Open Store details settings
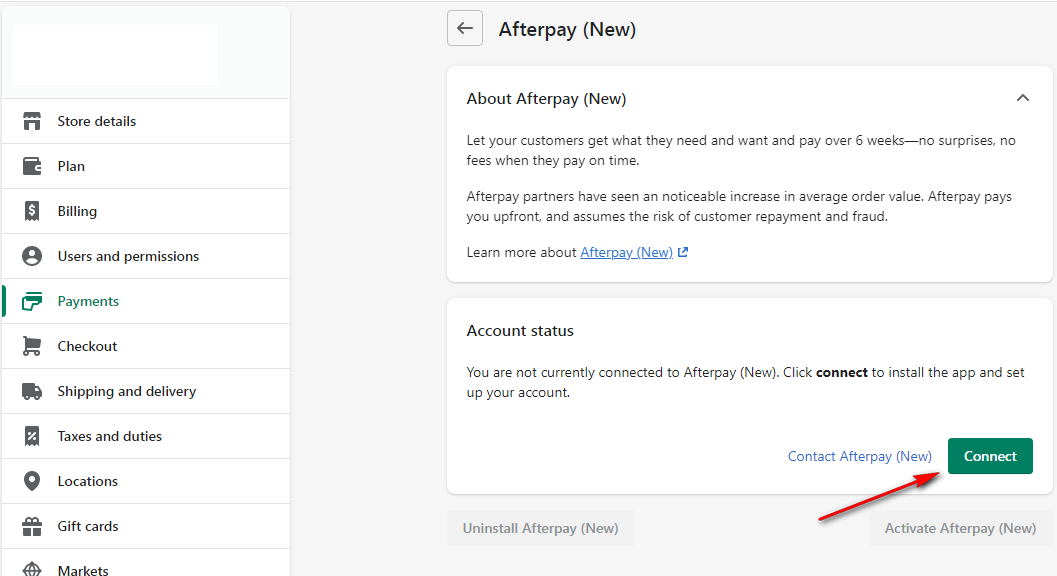The image size is (1057, 576). point(146,121)
